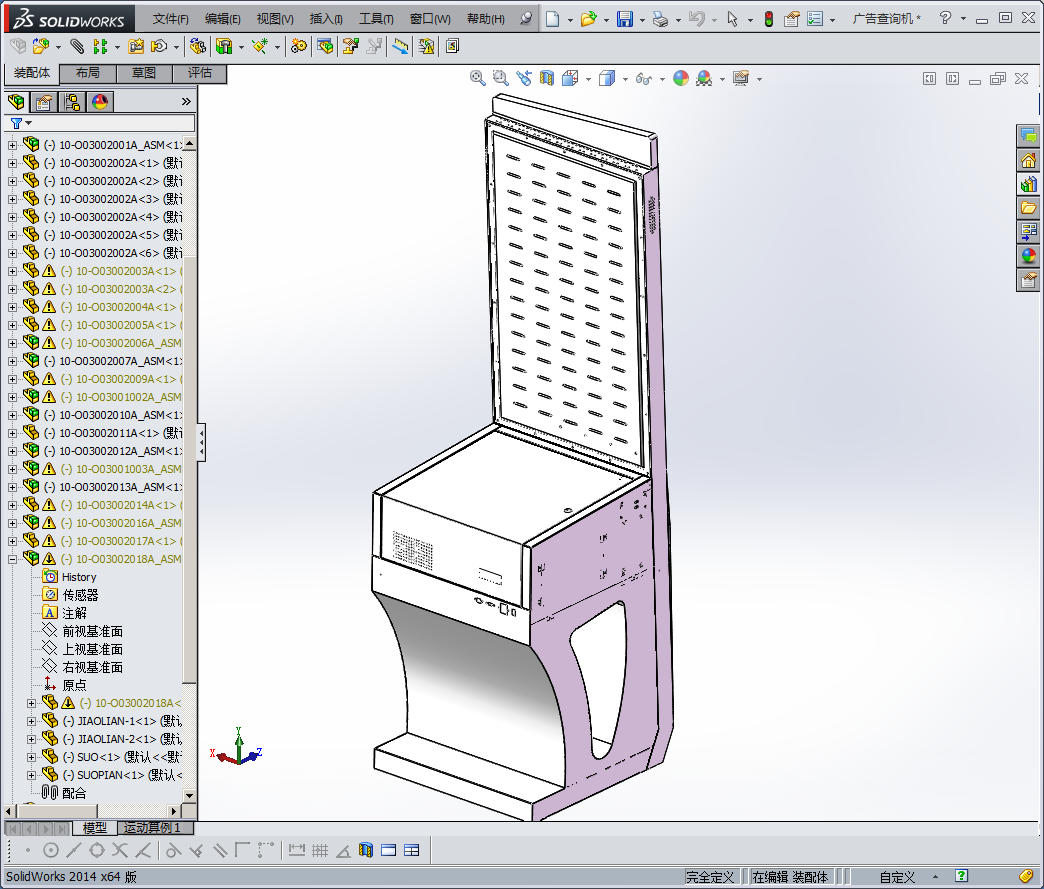Viewport: 1044px width, 889px height.
Task: Click the Edit Appearance color ball icon
Action: click(680, 78)
